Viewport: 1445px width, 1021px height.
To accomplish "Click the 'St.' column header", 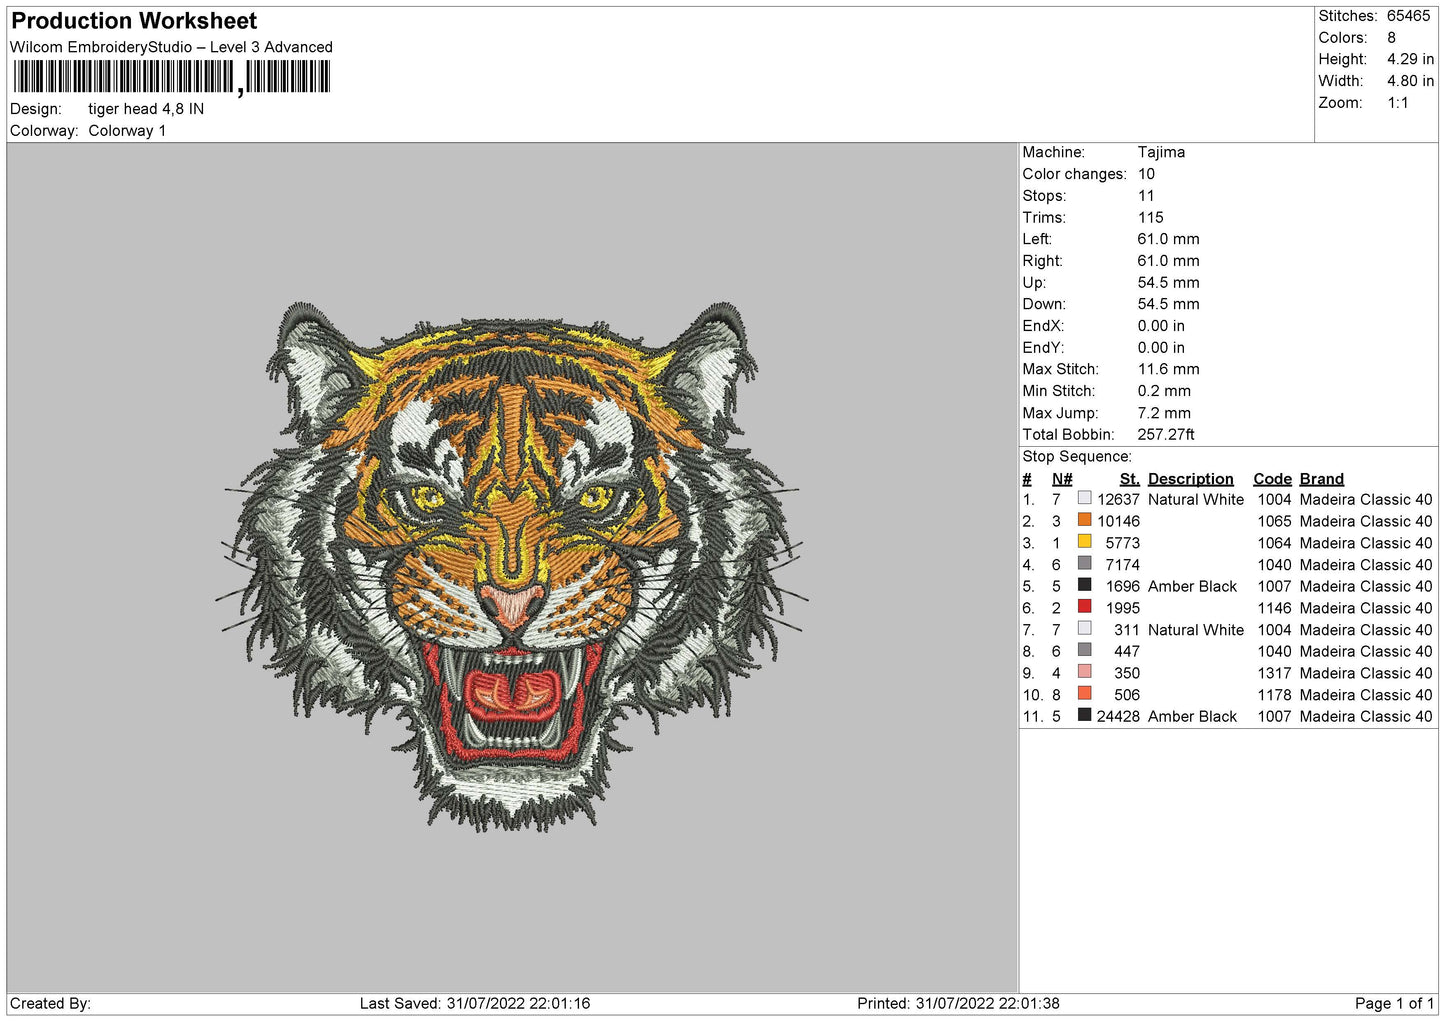I will click(1130, 479).
